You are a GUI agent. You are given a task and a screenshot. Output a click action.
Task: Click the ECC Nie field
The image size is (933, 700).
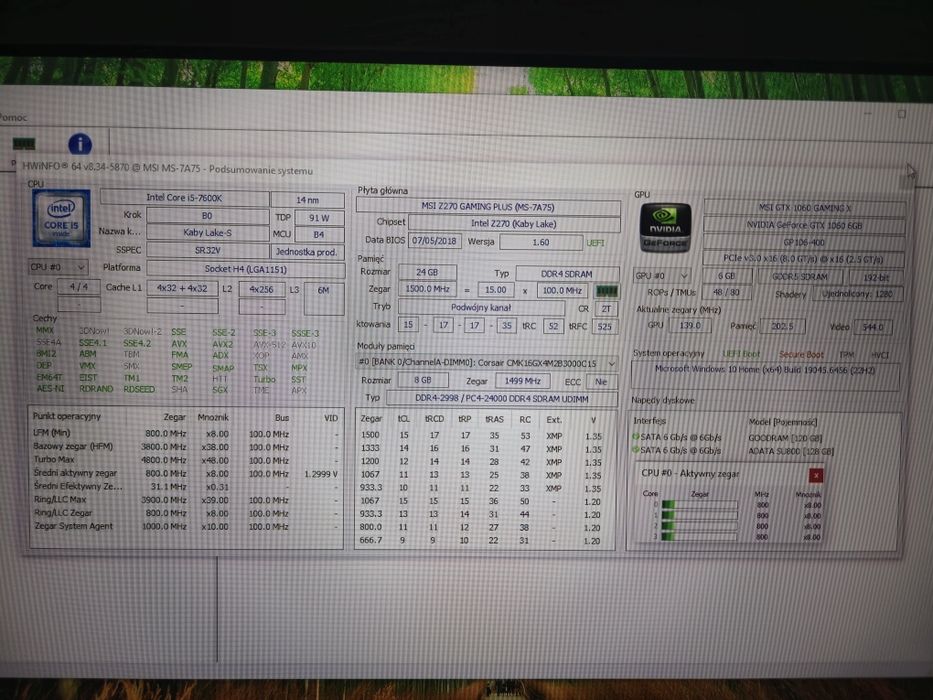tap(601, 382)
